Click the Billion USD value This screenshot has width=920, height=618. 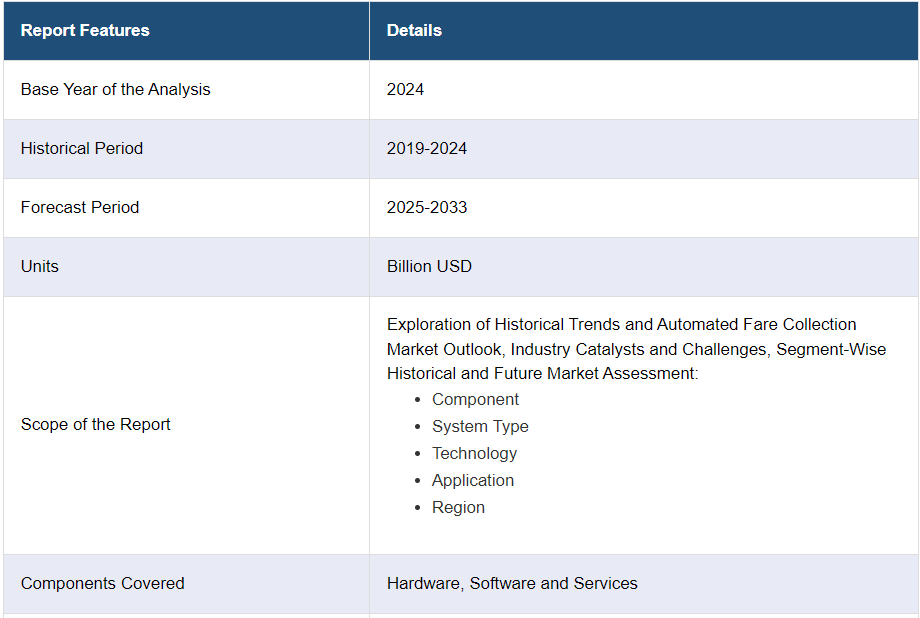point(429,266)
